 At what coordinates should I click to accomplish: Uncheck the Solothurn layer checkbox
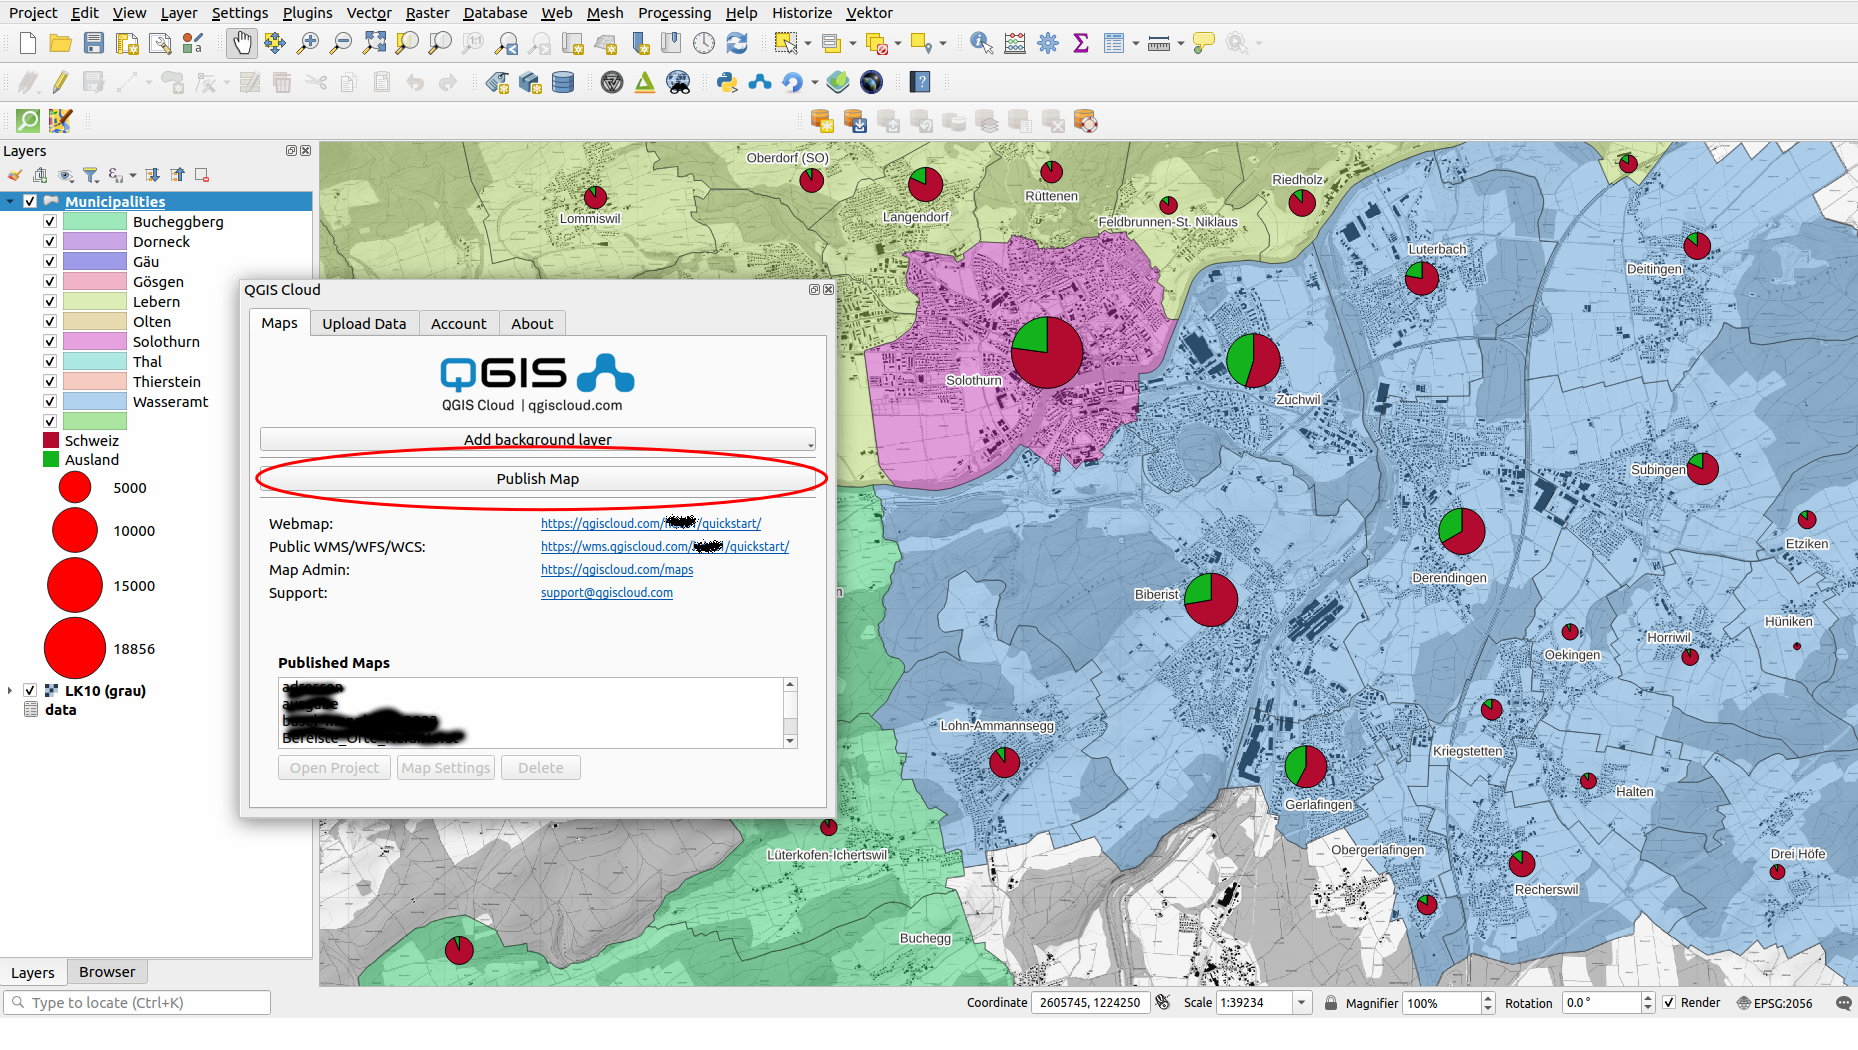[x=50, y=341]
